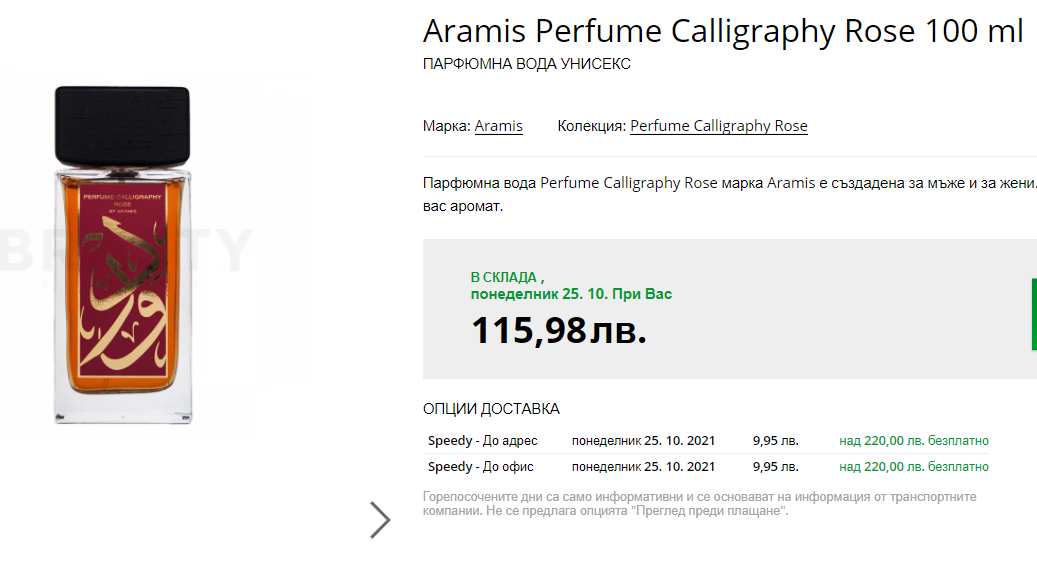Click the ПАРФЮМНА ВОДА УНИСЕКС subtitle
The width and height of the screenshot is (1037, 586).
[527, 64]
